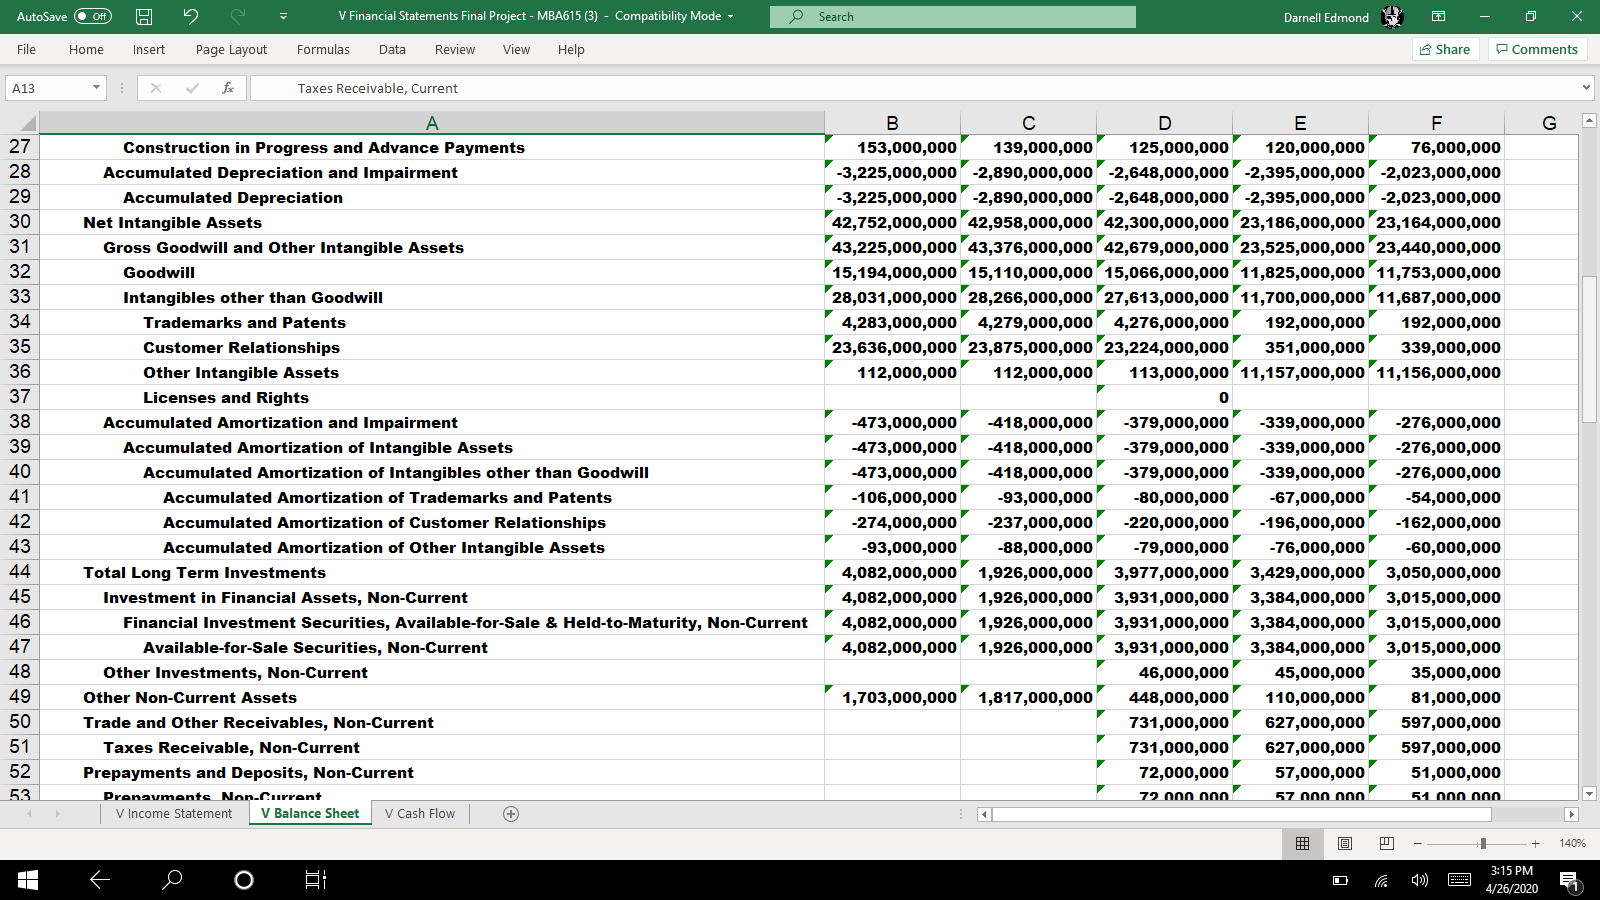
Task: Click the Name Box showing A13
Action: (48, 88)
